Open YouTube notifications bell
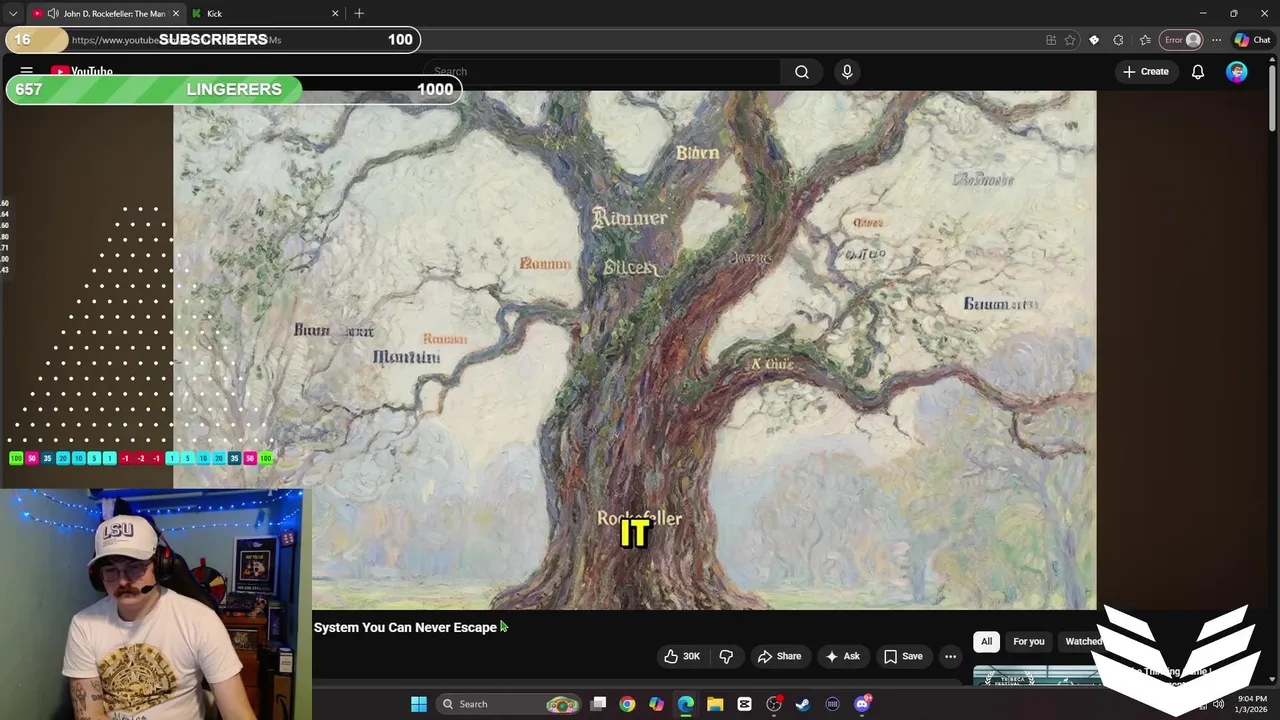Viewport: 1280px width, 720px height. (1197, 71)
